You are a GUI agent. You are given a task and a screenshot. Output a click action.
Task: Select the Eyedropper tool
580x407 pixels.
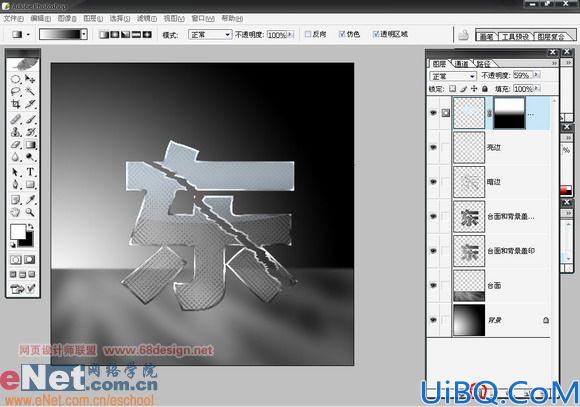(30, 200)
